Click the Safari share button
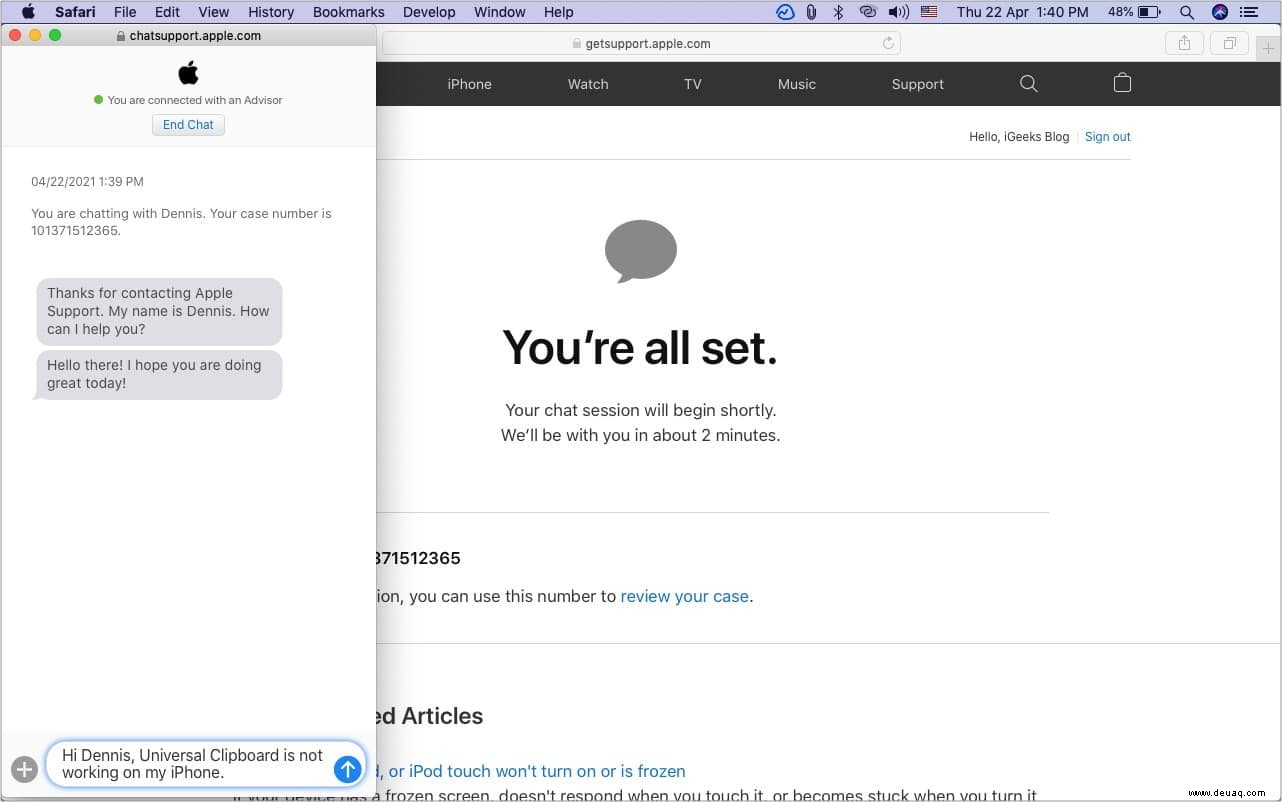This screenshot has width=1282, height=802. click(1184, 43)
